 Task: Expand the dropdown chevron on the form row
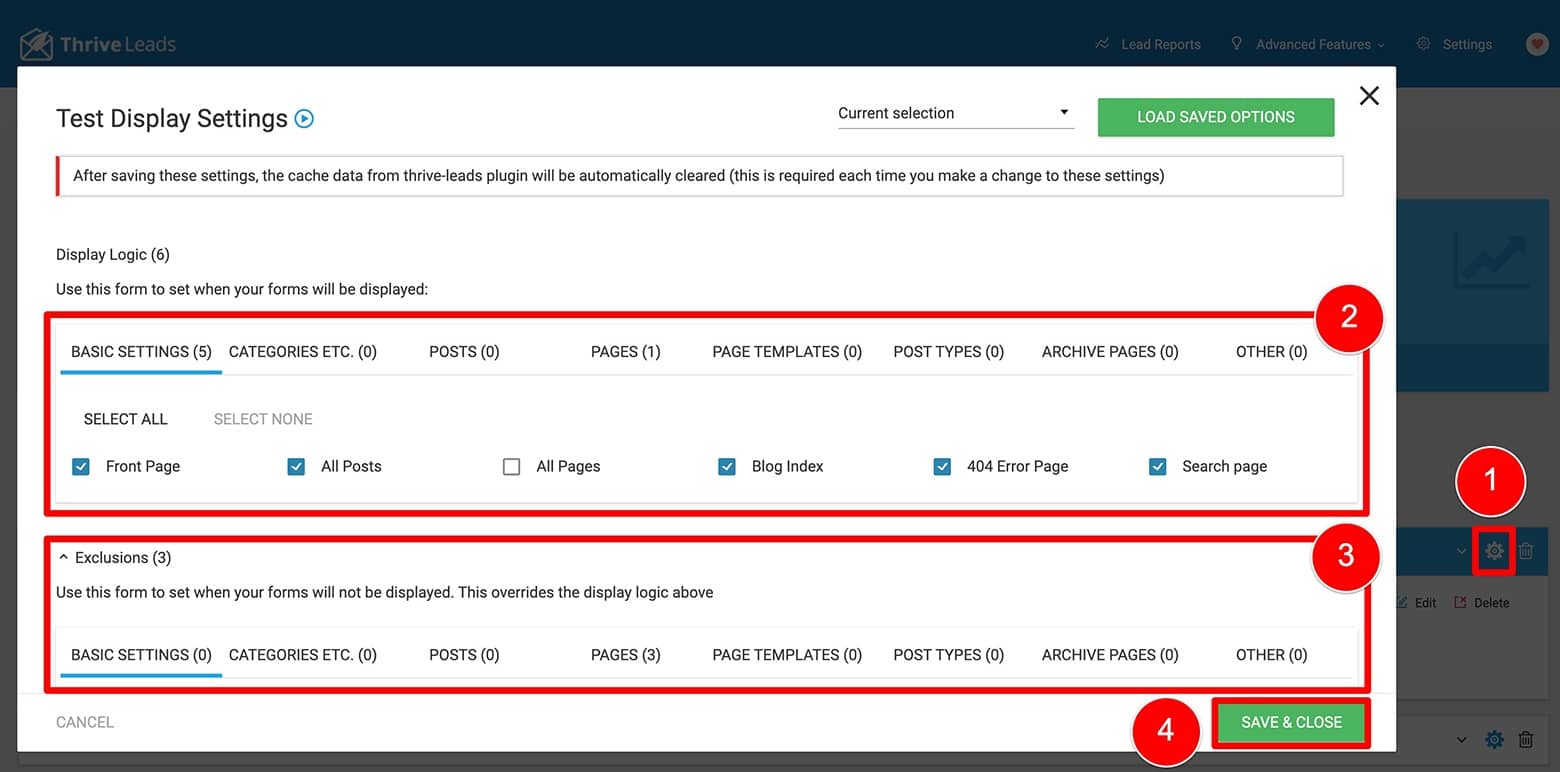coord(1460,551)
